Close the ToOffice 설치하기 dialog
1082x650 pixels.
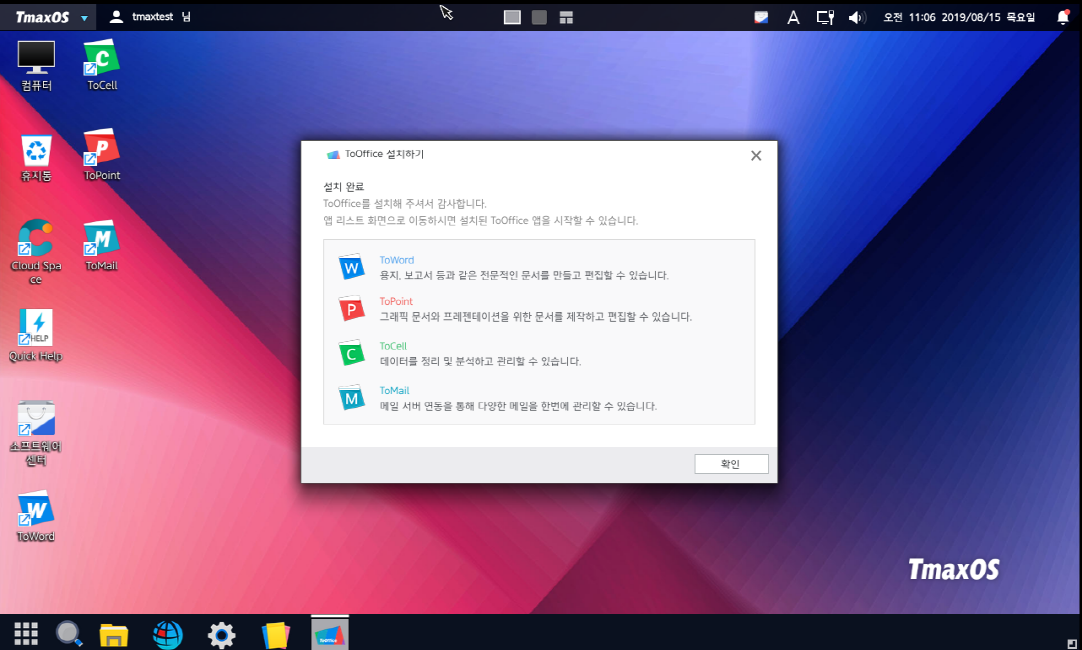point(756,156)
